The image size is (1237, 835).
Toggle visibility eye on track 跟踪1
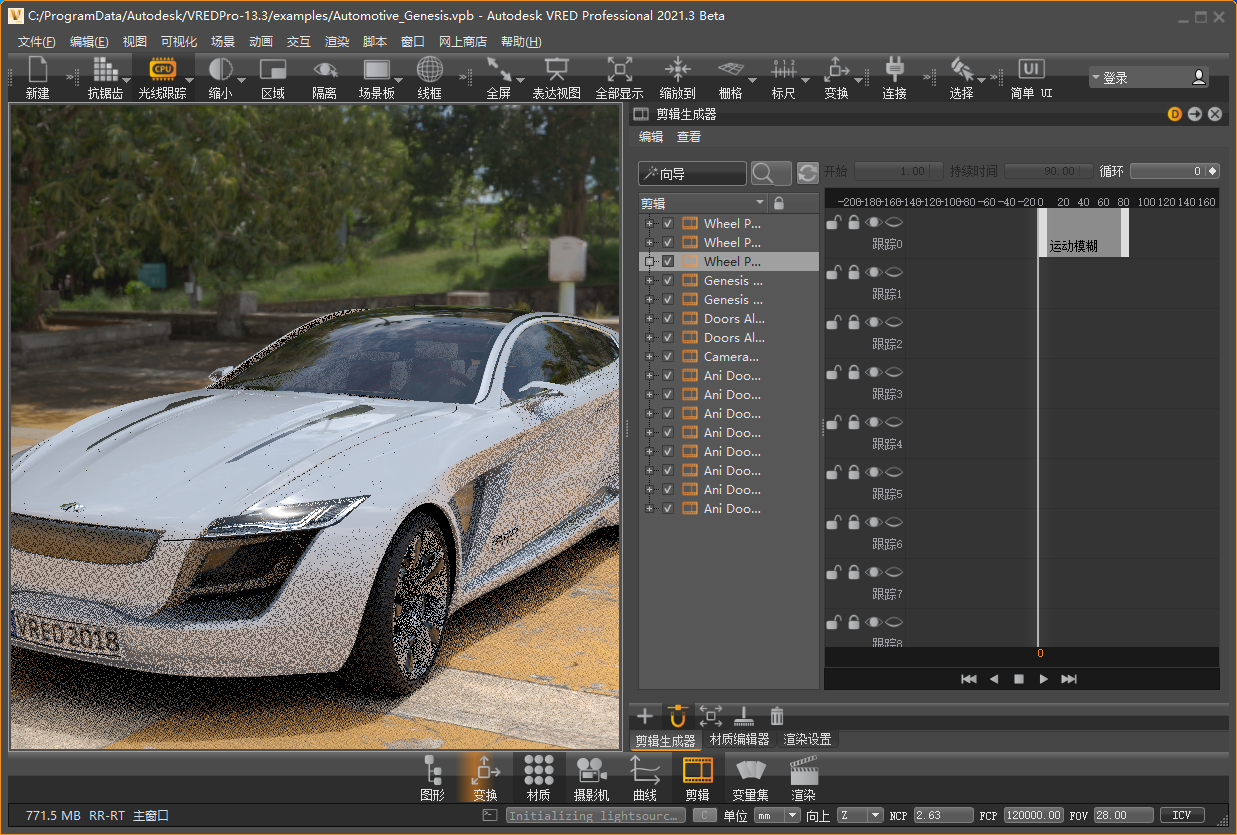tap(873, 273)
